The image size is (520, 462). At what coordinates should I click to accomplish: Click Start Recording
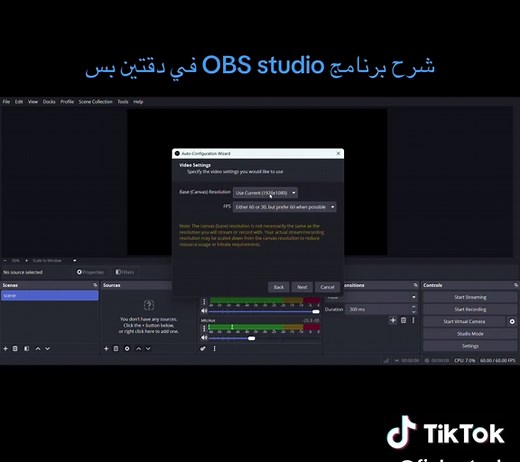(x=470, y=309)
